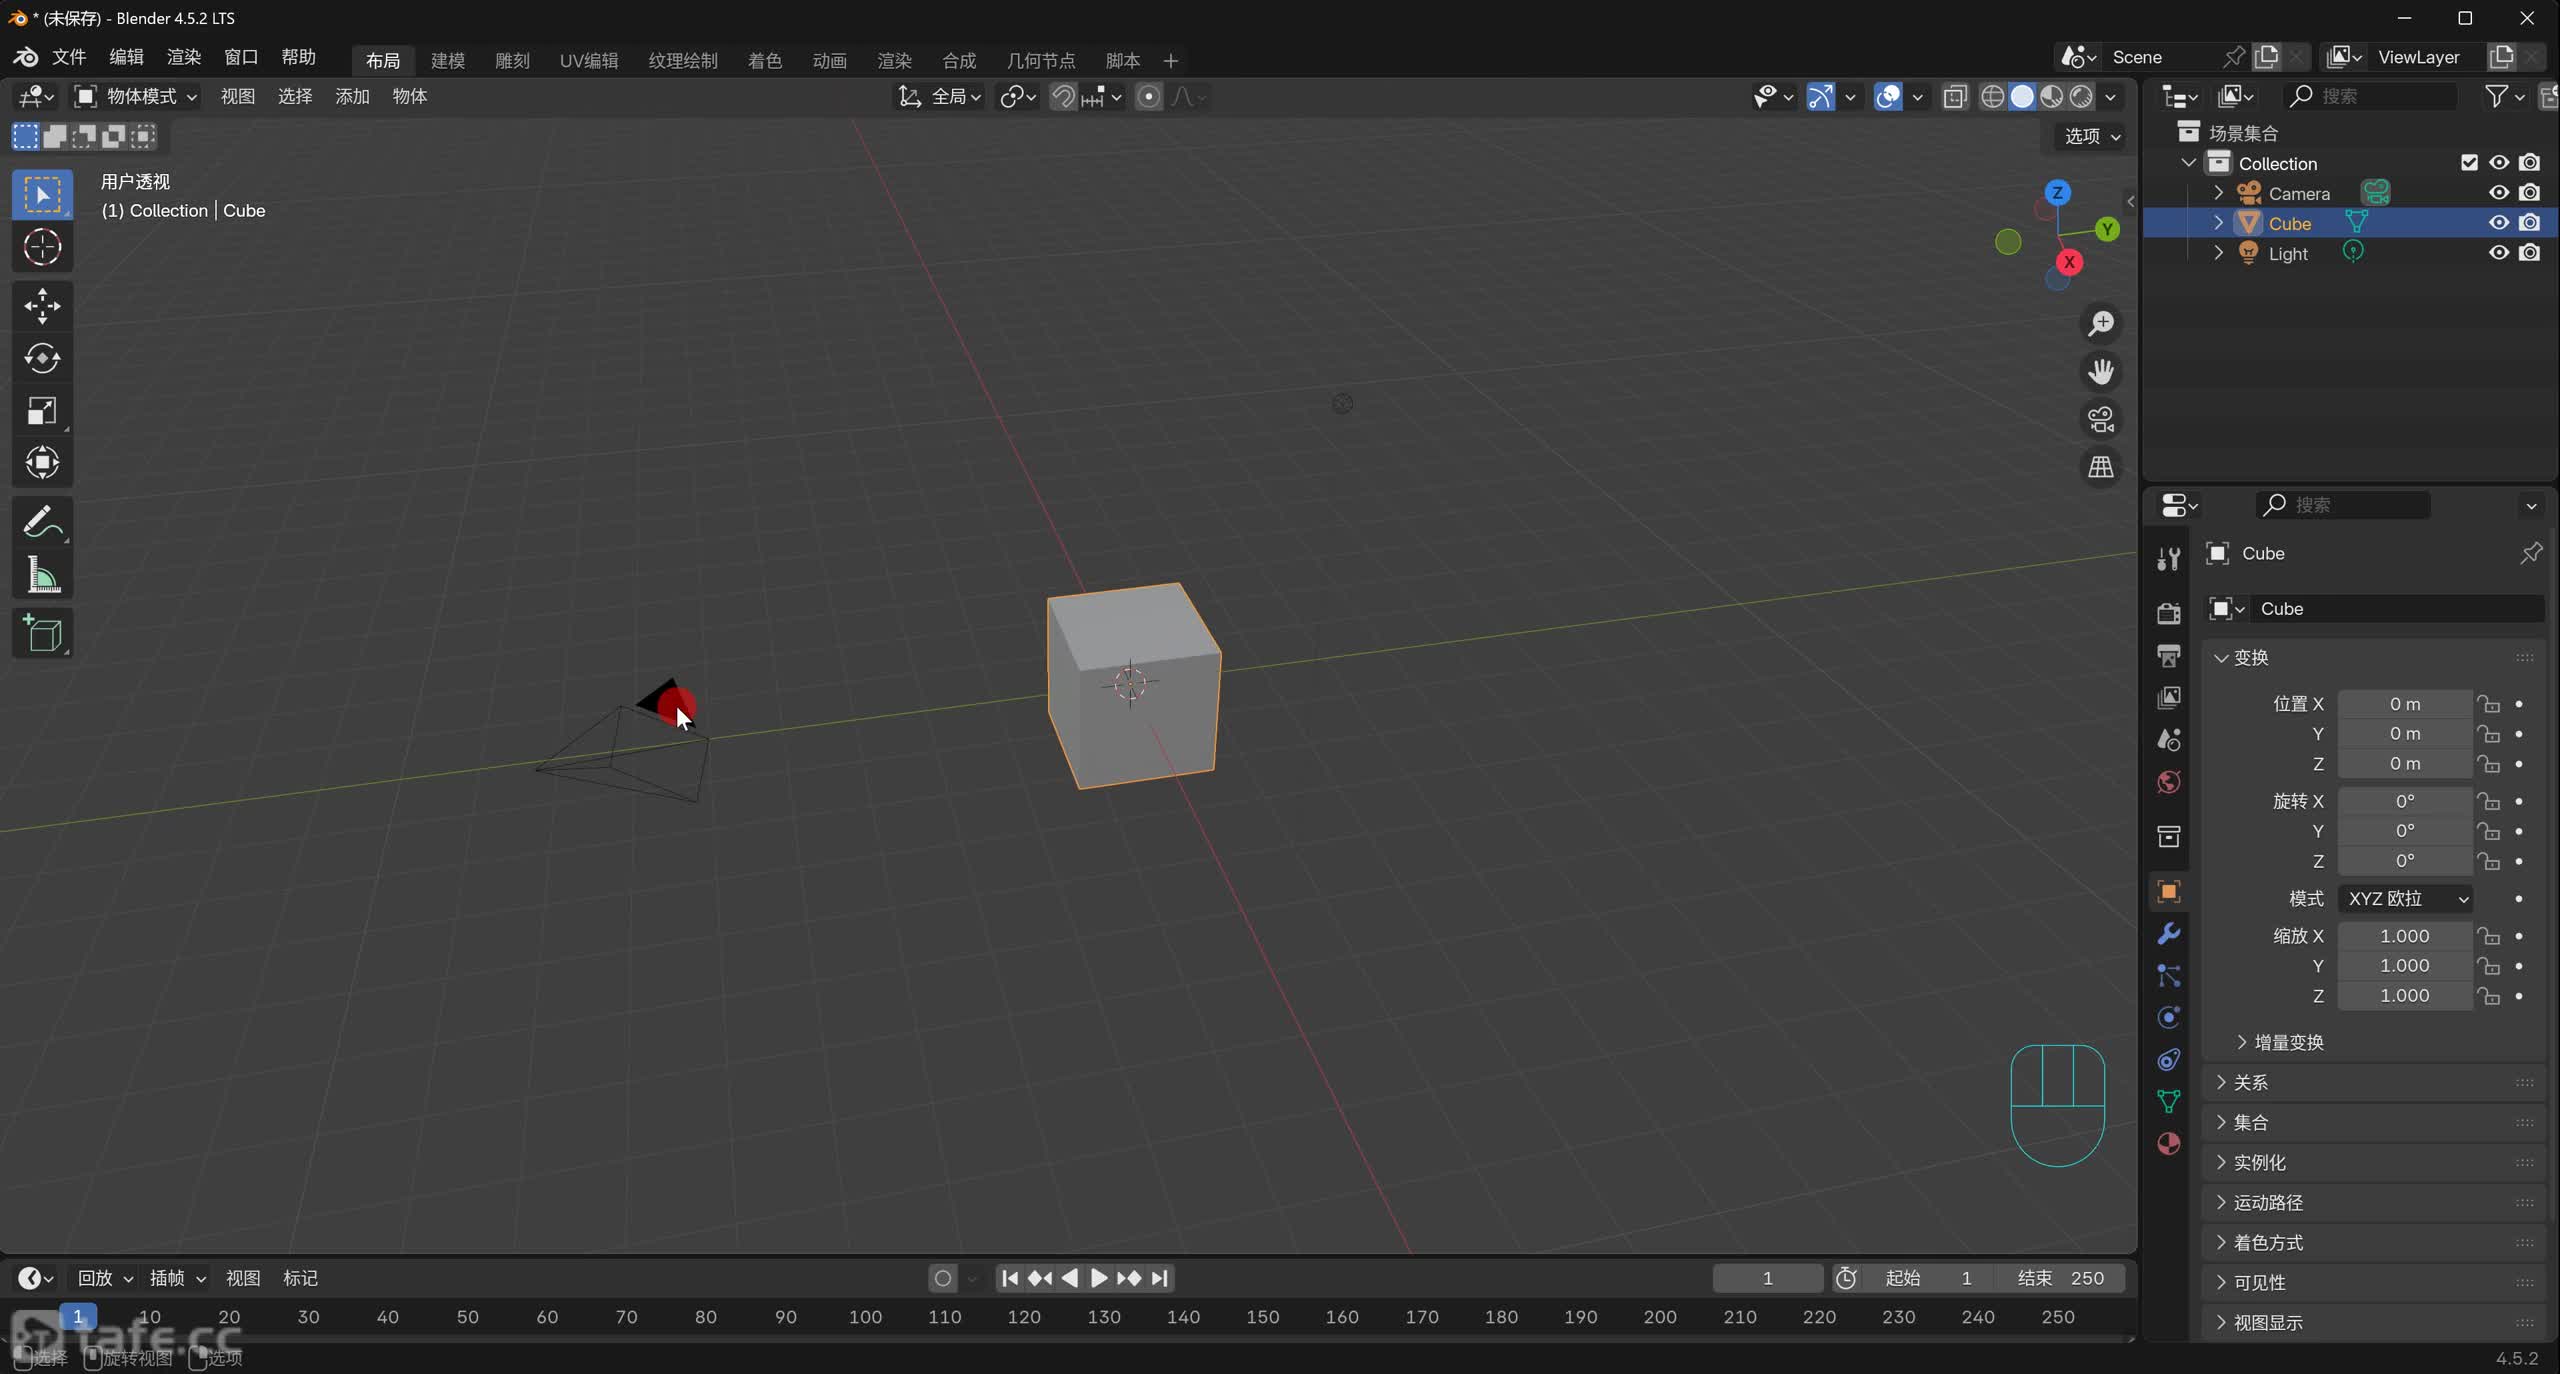Expand the 关系 panel

2250,1082
